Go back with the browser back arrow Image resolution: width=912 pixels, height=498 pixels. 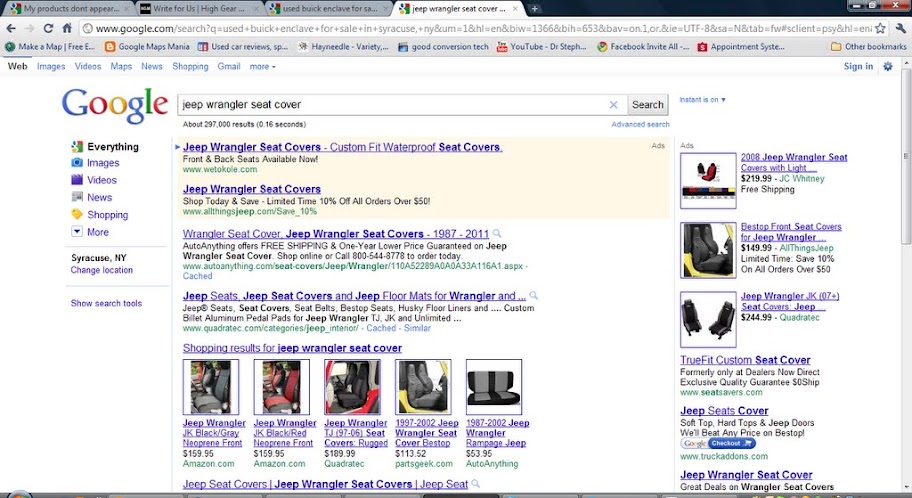(x=11, y=29)
